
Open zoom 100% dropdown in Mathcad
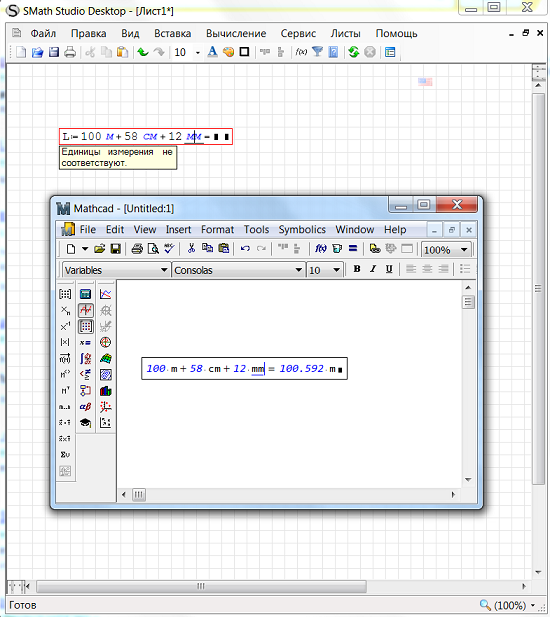coord(464,250)
